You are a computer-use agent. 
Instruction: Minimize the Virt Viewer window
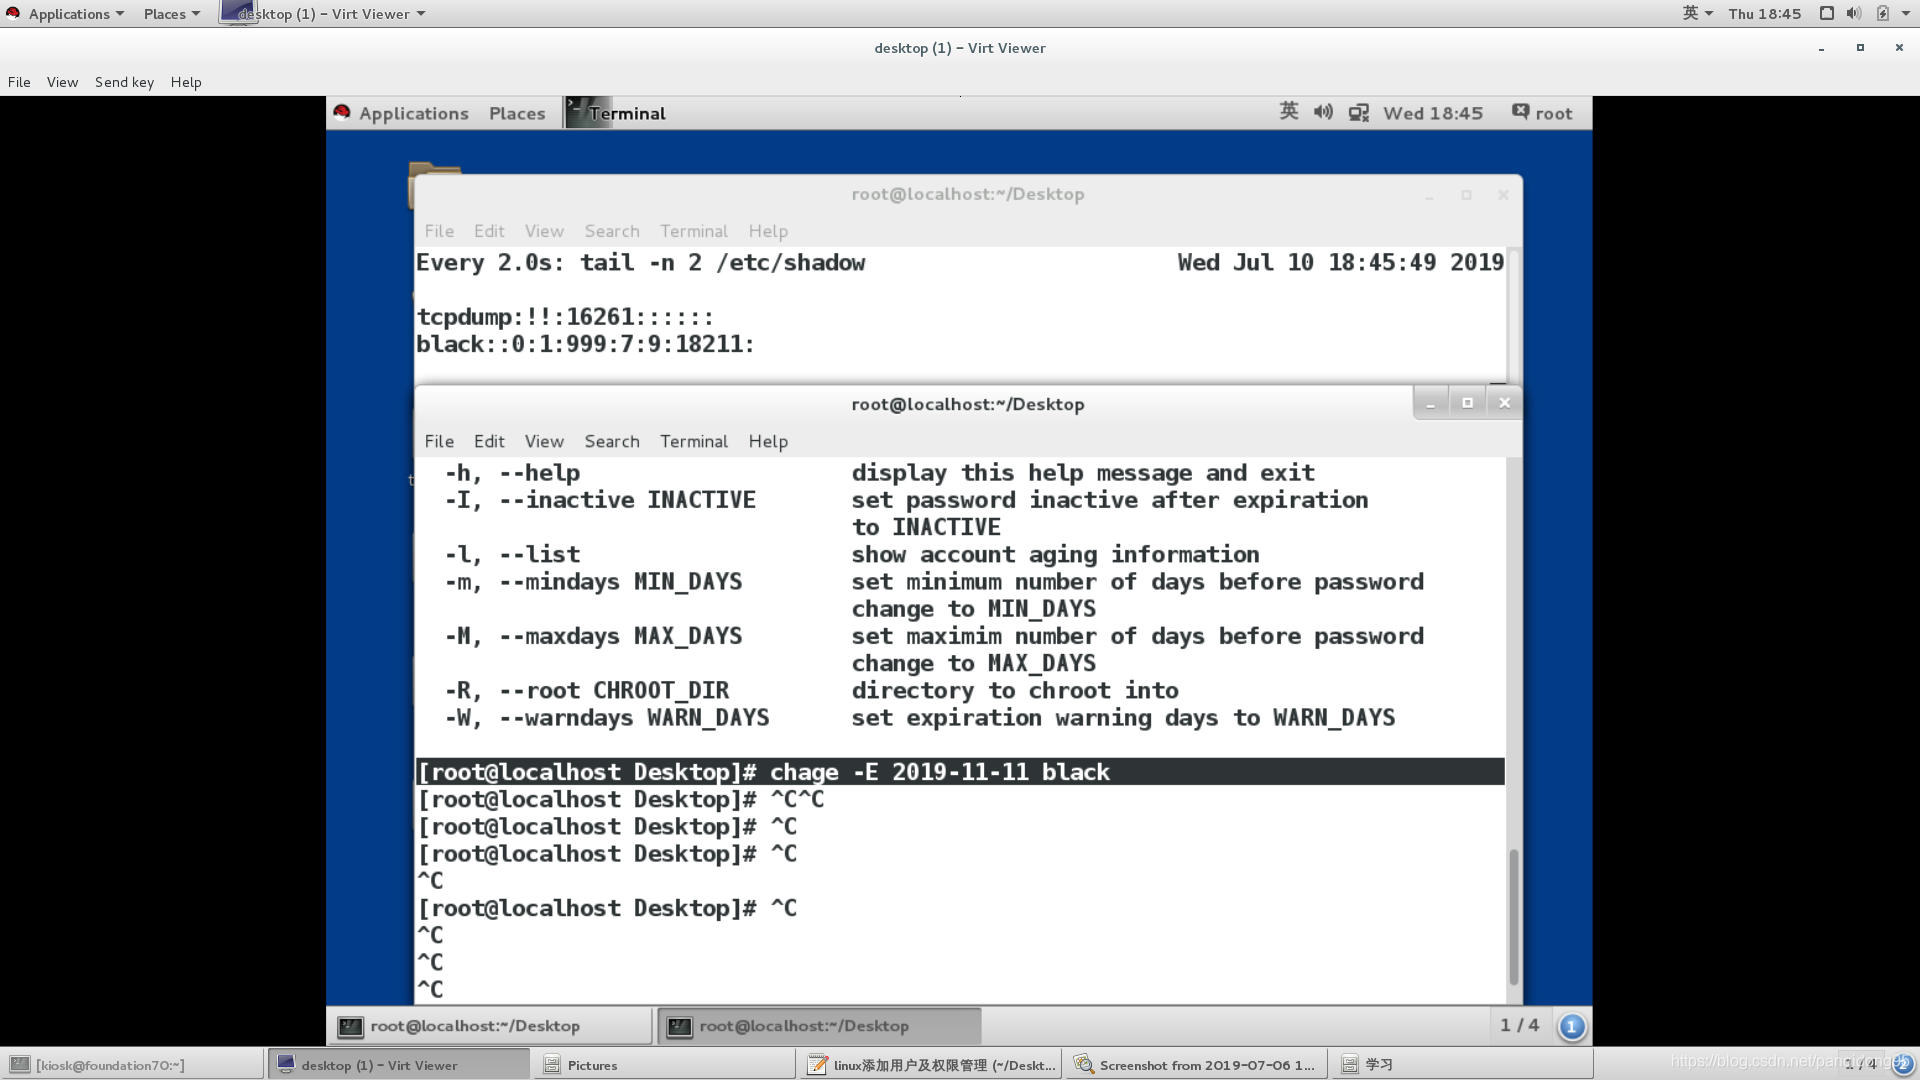1821,48
